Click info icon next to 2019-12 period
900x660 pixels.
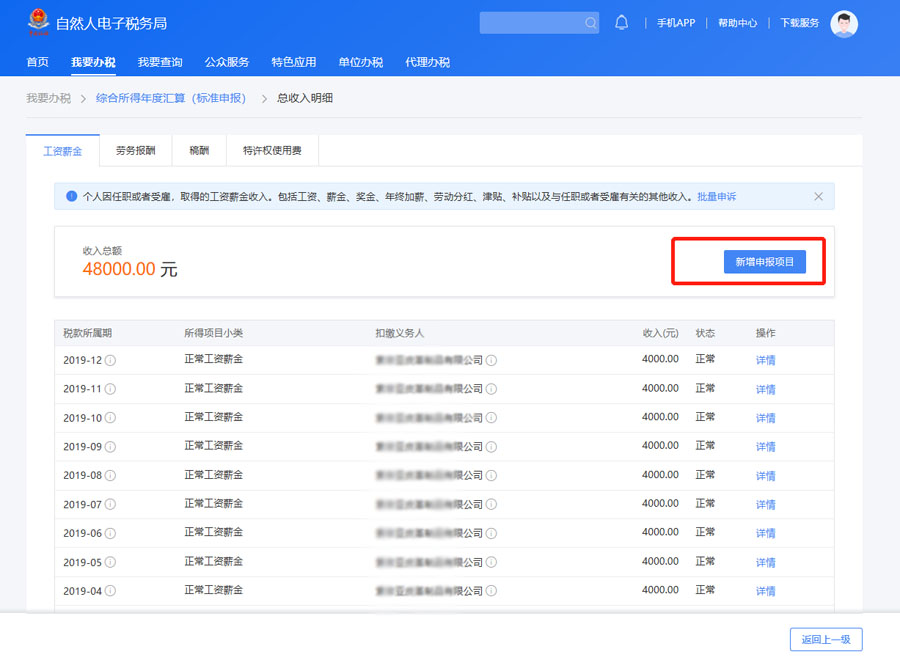[x=111, y=360]
